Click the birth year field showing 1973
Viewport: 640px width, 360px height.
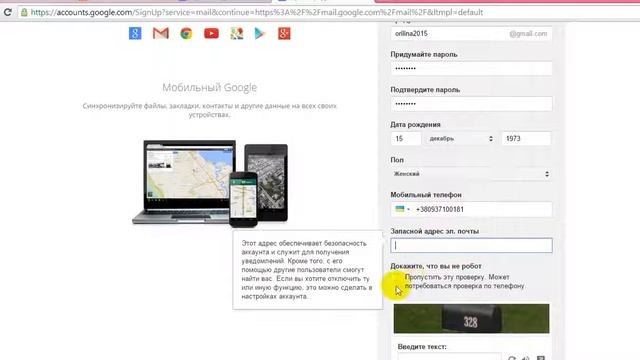(x=526, y=139)
